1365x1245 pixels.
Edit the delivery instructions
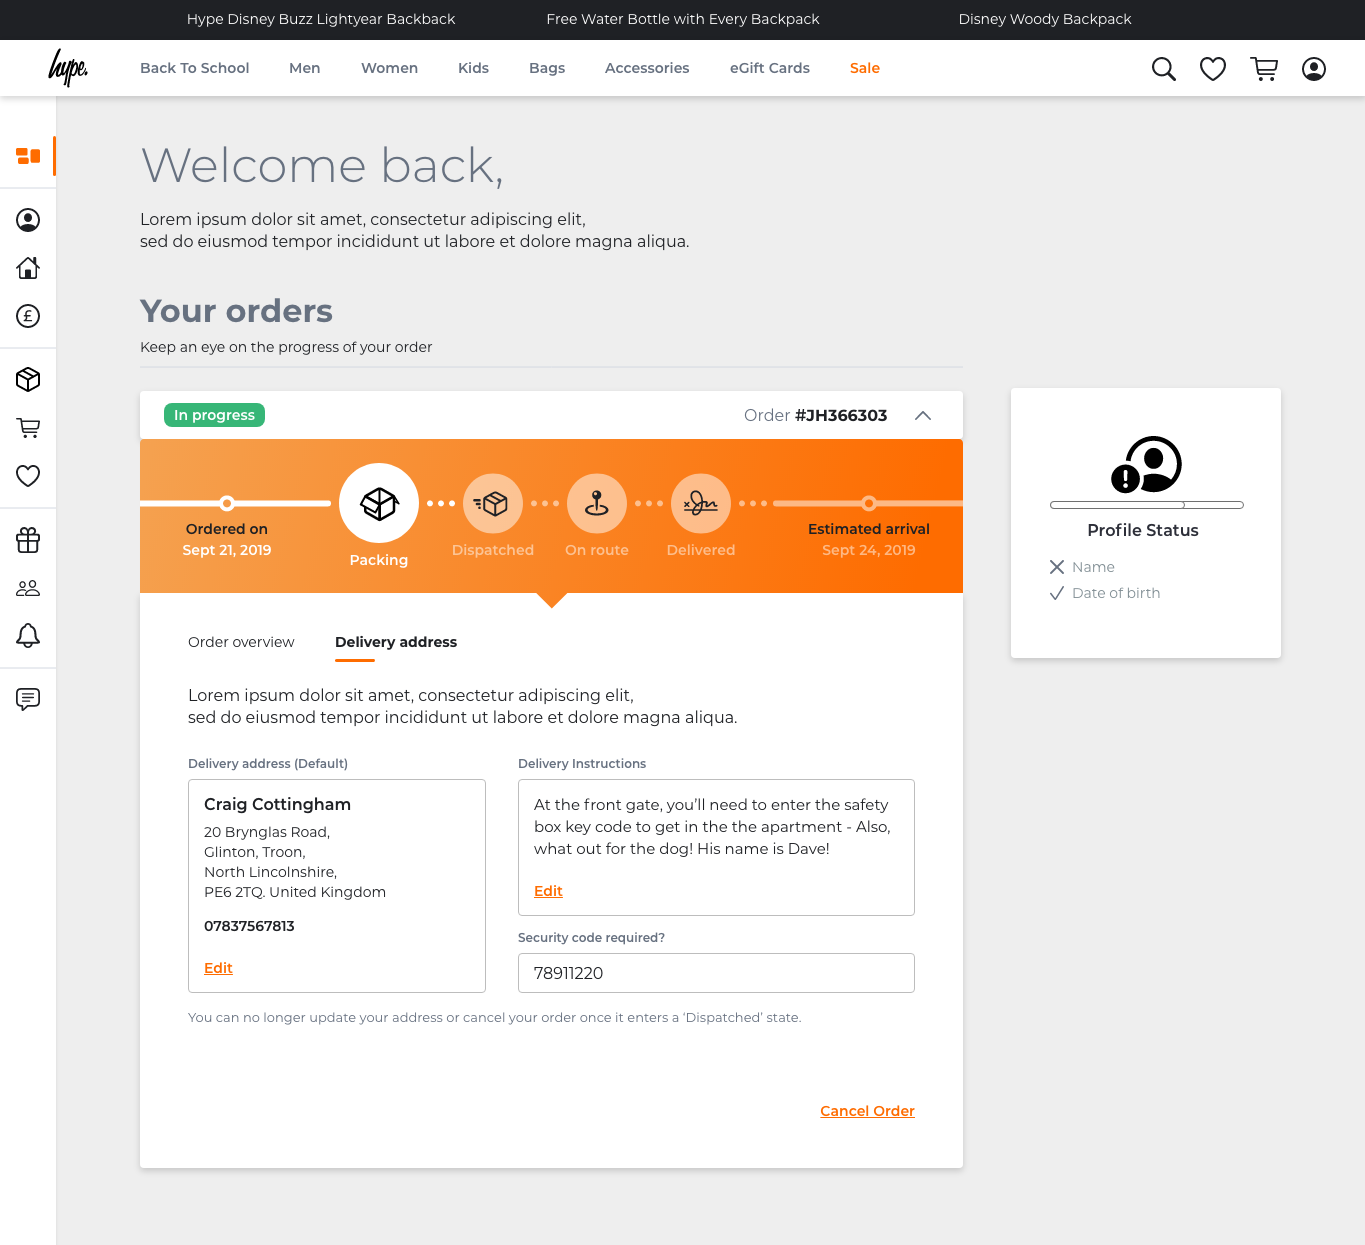pos(548,891)
